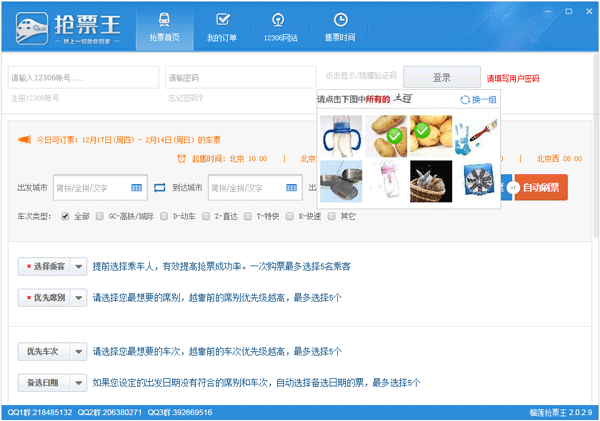Expand the 选择乘客 dropdown arrow
Screen dimensions: 600x421
coord(79,266)
